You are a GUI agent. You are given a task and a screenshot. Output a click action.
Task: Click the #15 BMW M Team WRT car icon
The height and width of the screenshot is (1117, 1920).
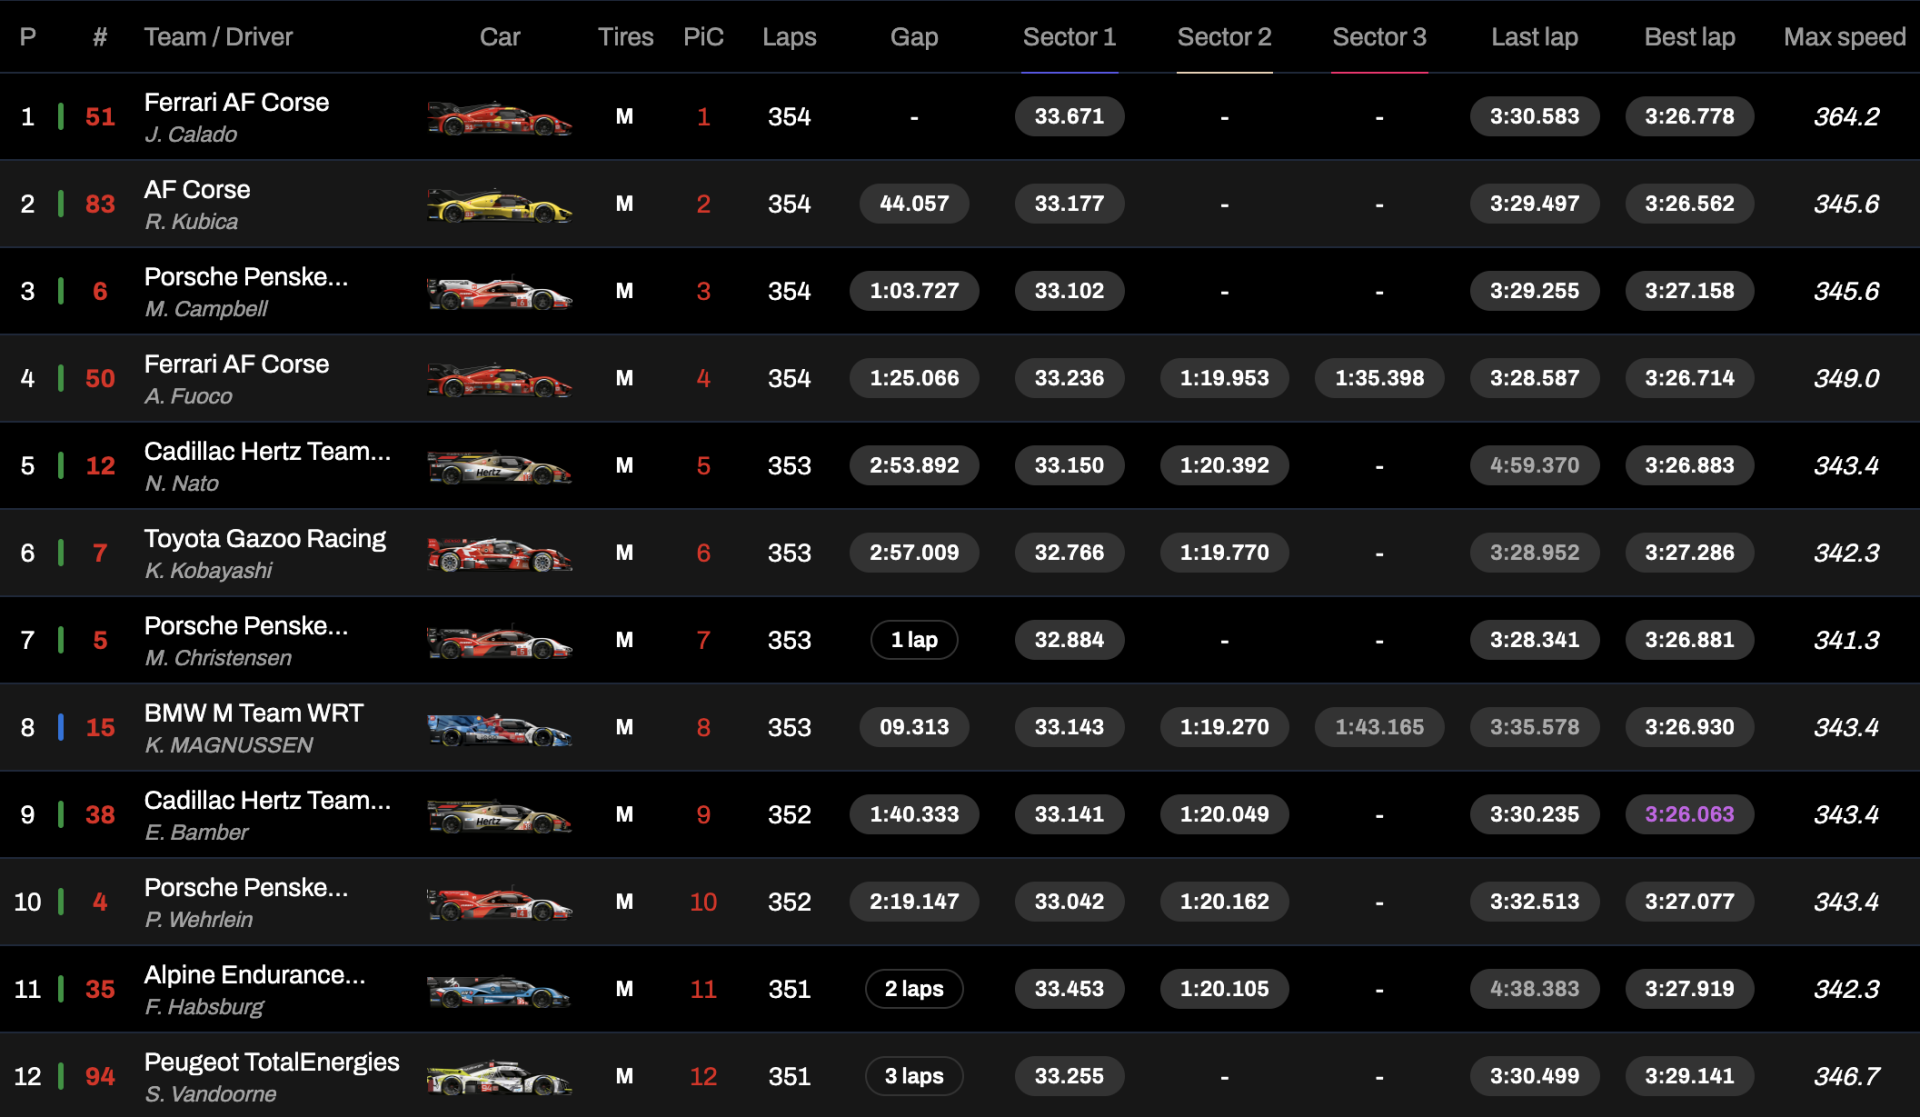(499, 729)
